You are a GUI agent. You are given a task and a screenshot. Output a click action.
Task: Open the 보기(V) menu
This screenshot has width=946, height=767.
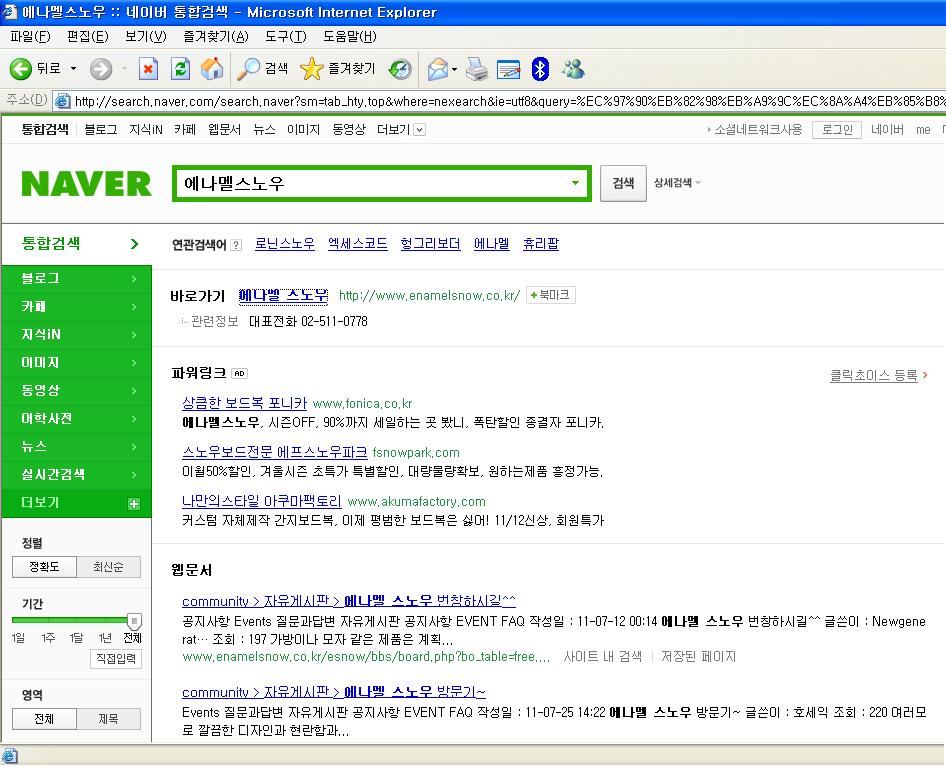coord(145,37)
